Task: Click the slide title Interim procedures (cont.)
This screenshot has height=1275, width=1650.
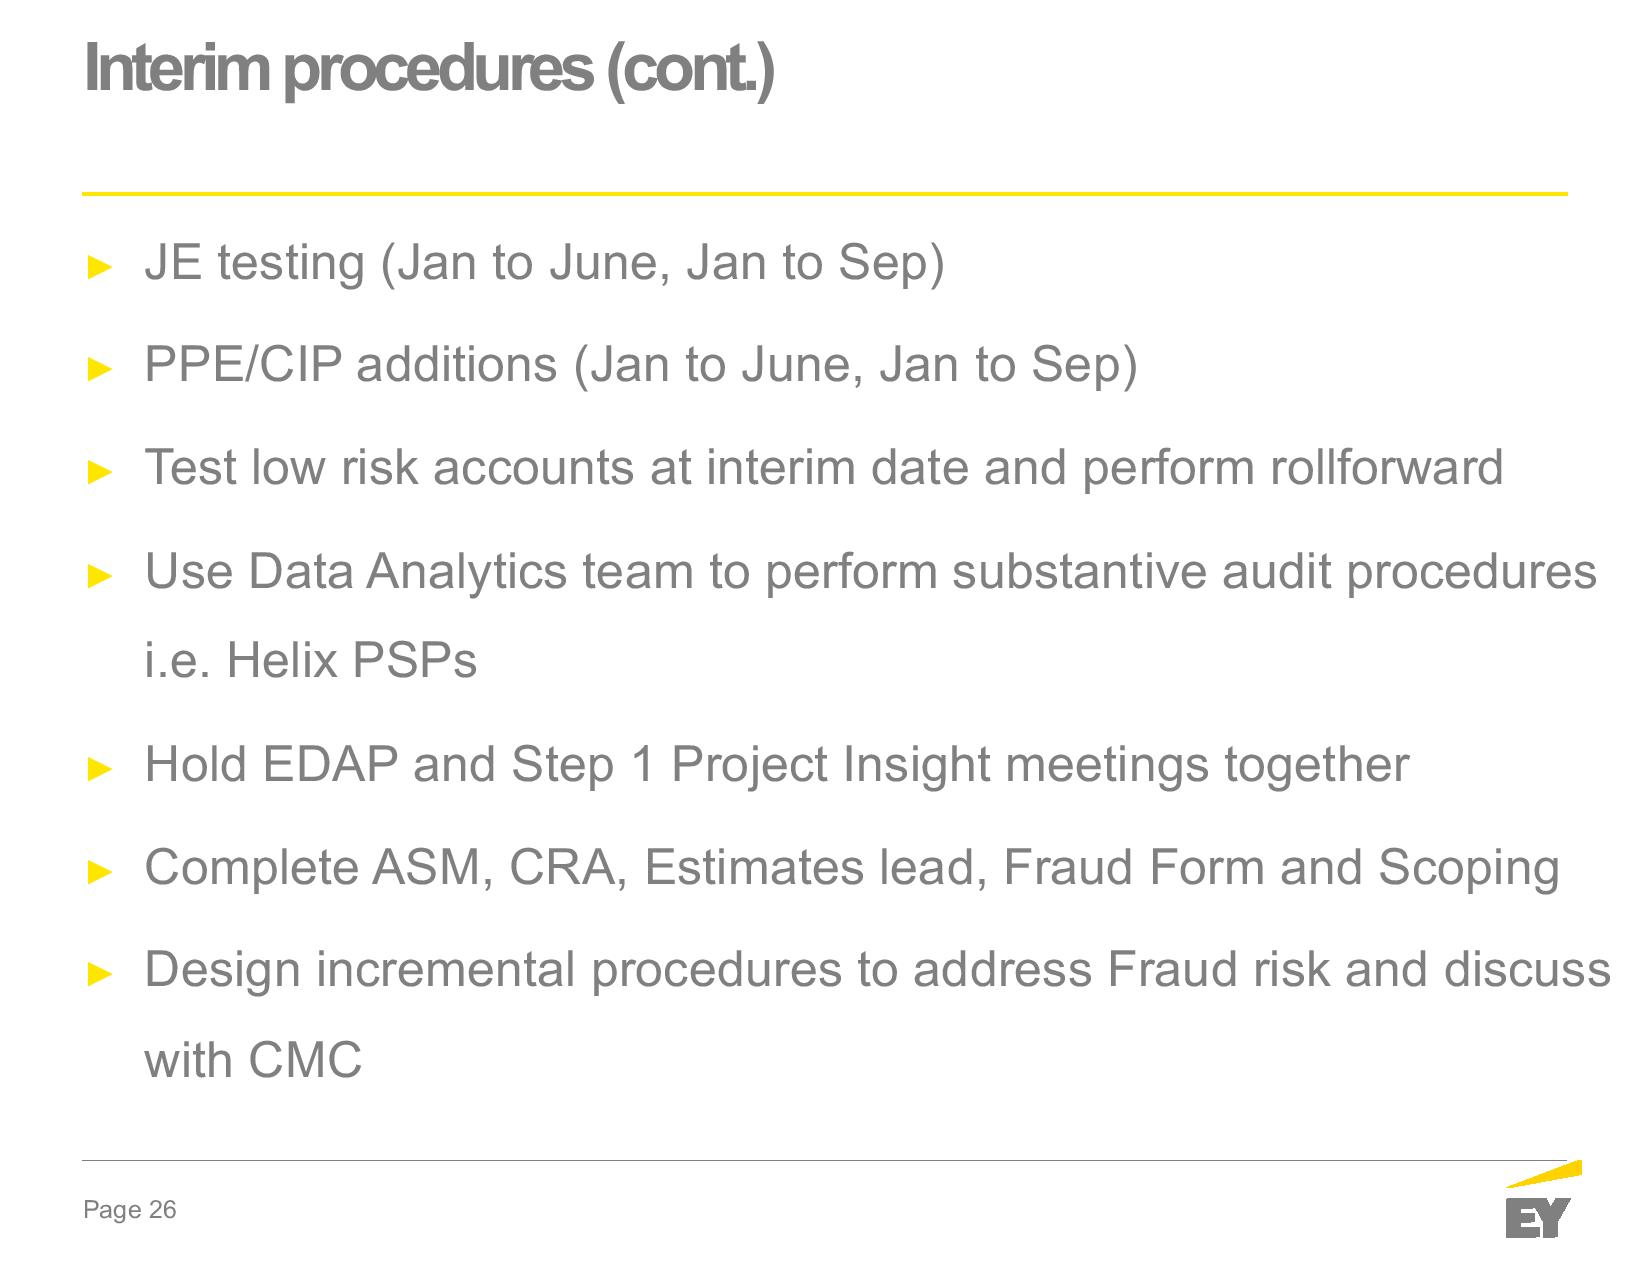Action: pos(429,68)
